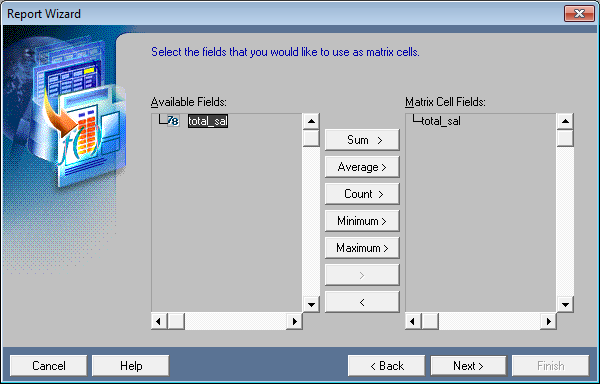Screen dimensions: 600x384
Task: Apply Count to the selected field
Action: 362,194
